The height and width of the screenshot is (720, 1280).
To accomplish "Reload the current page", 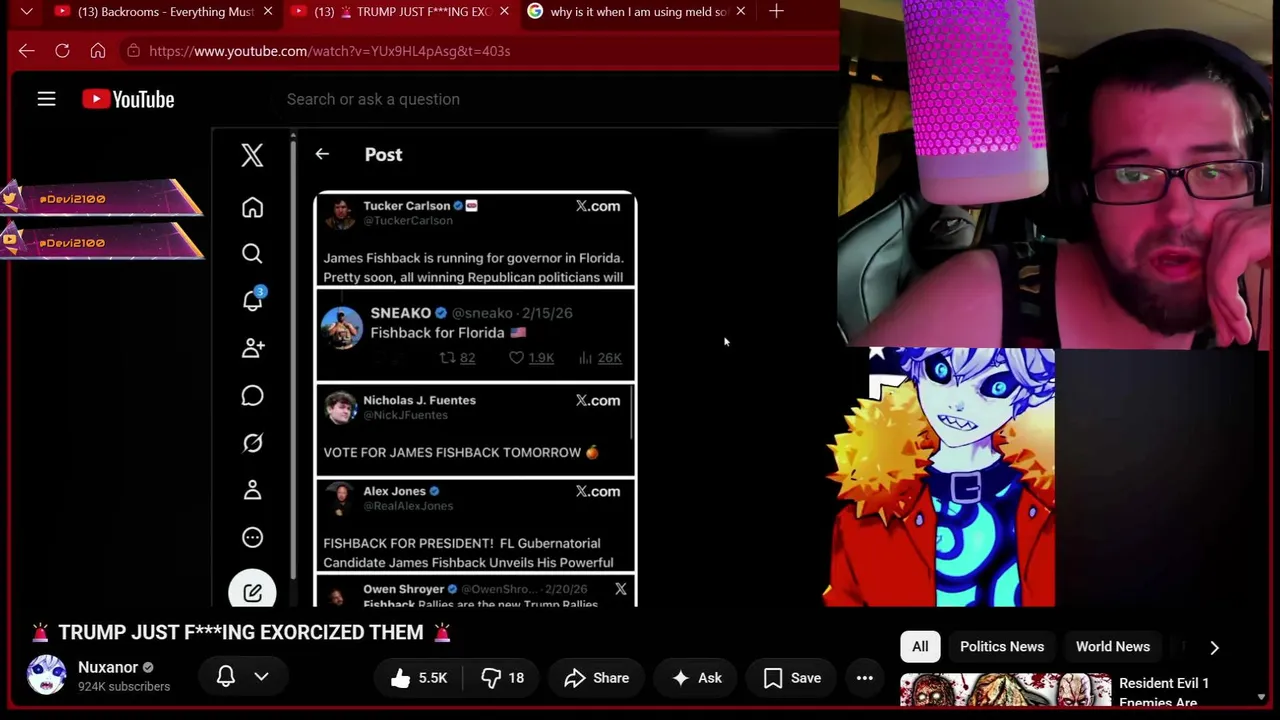I will [x=62, y=51].
